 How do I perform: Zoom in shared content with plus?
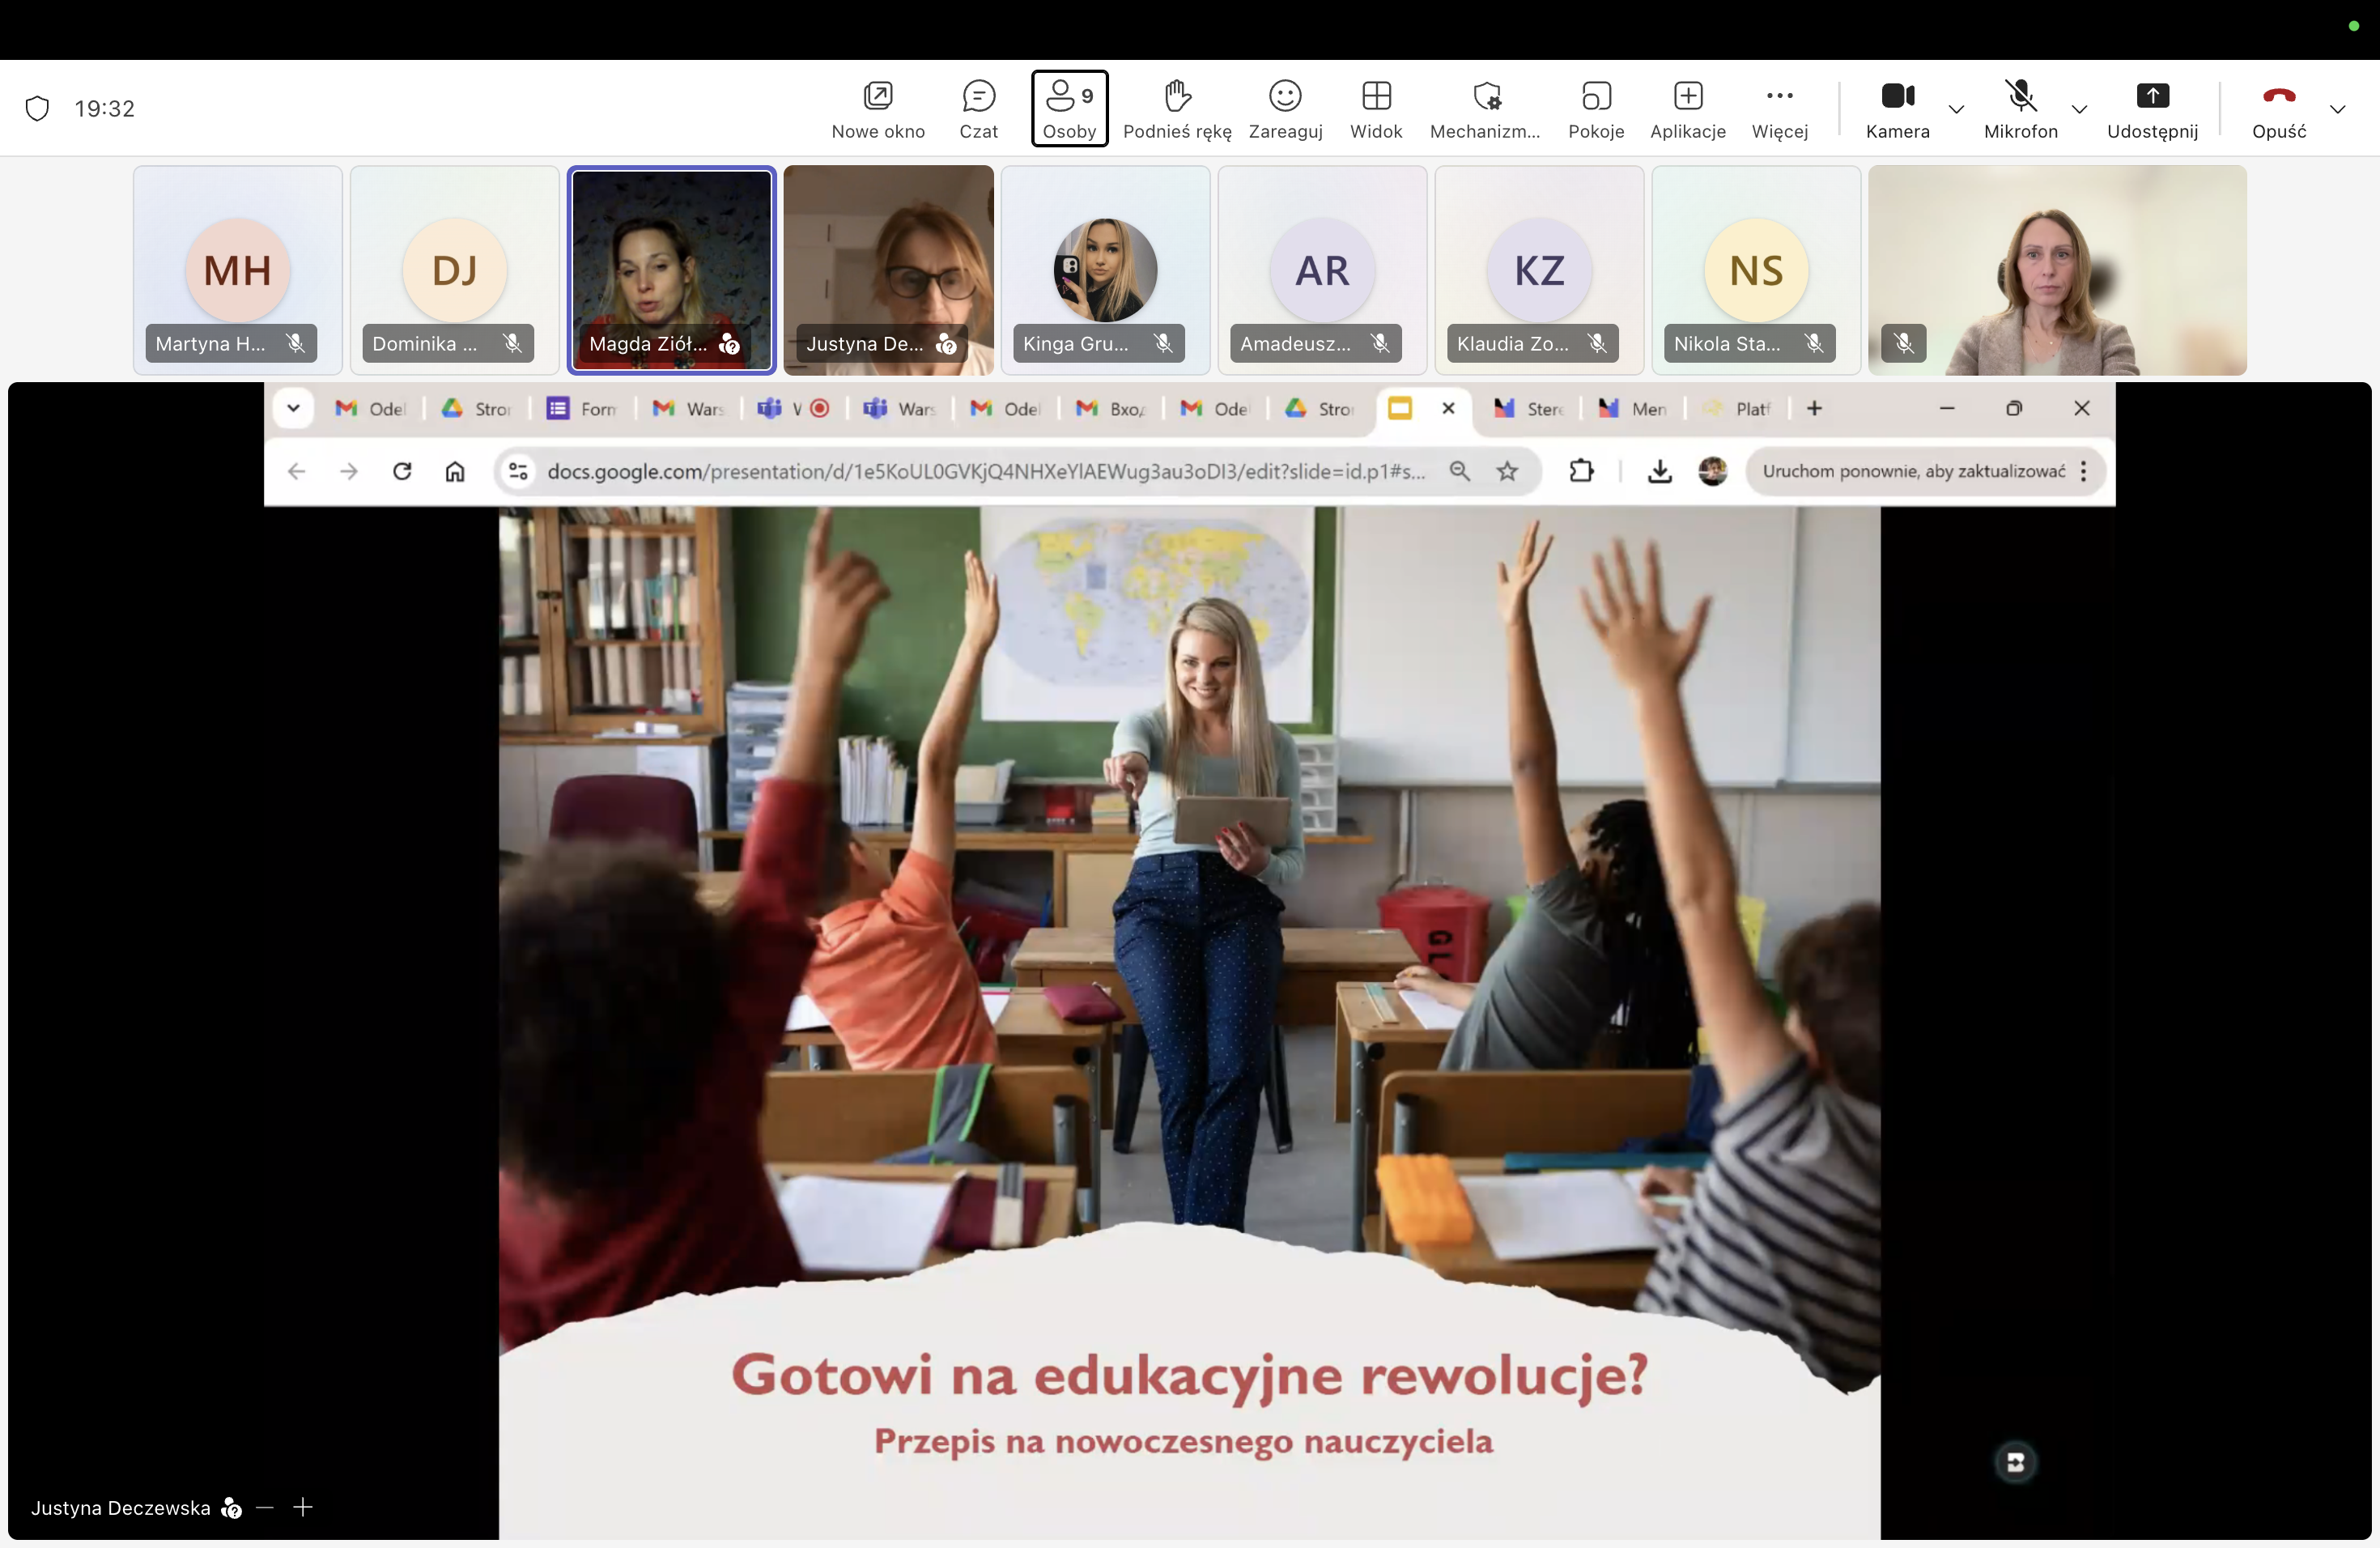pos(303,1506)
